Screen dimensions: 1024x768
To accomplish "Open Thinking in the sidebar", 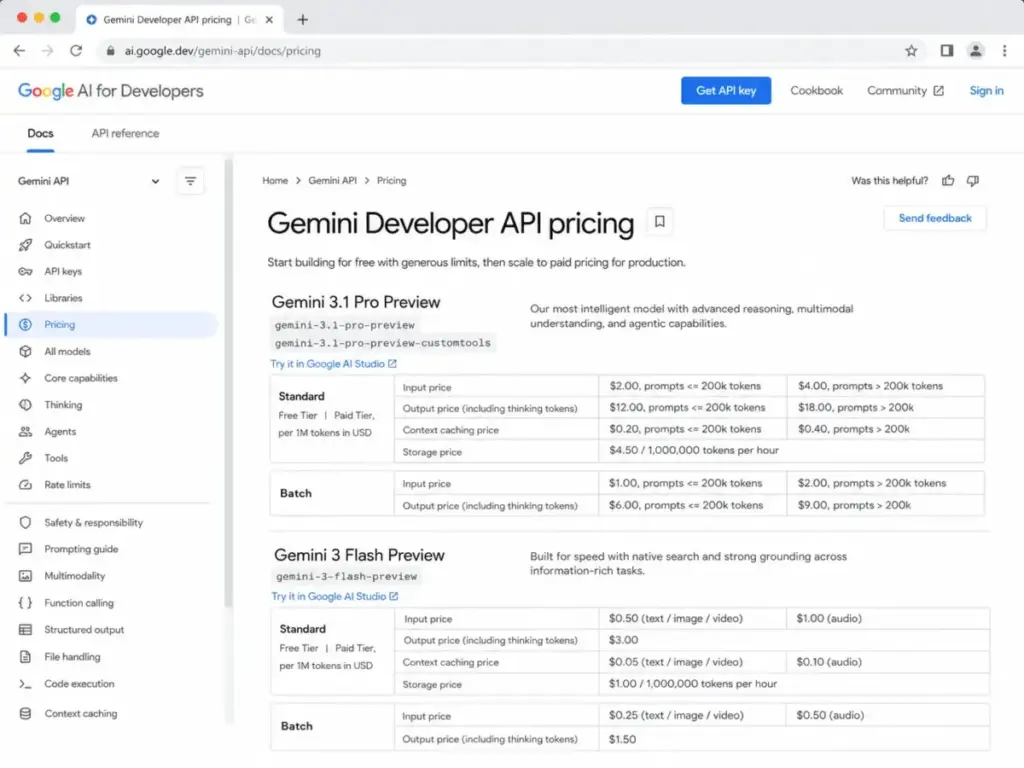I will (63, 405).
